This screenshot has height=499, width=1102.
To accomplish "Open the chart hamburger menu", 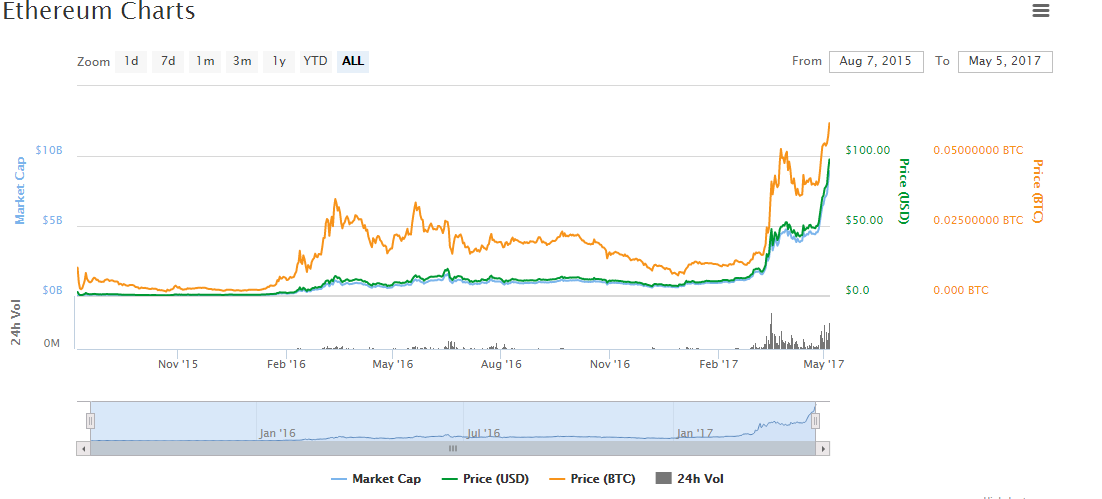I will point(1041,11).
